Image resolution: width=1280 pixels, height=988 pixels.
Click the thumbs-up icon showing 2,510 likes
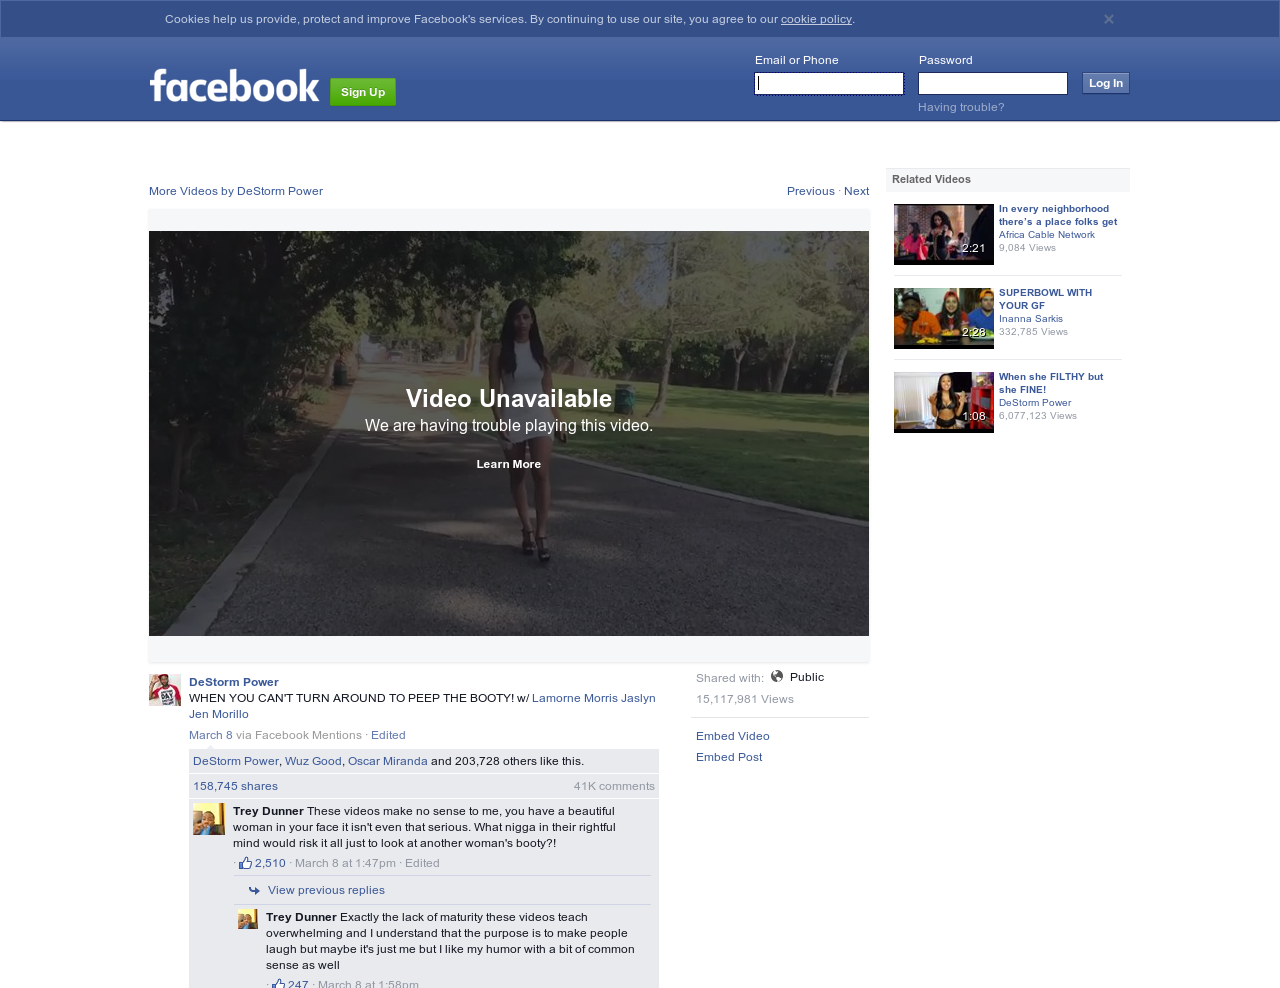(x=245, y=863)
